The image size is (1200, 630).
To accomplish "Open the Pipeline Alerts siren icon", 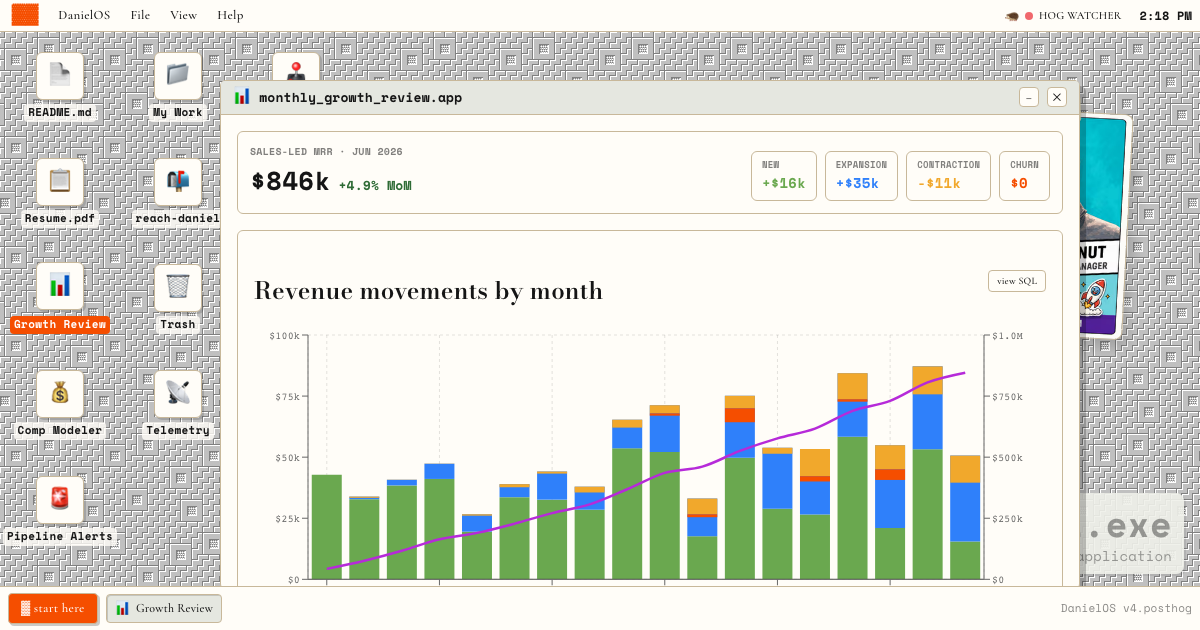I will tap(60, 500).
